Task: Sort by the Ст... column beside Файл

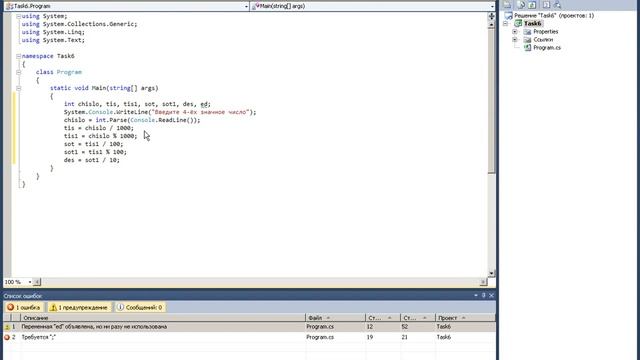Action: tap(383, 318)
